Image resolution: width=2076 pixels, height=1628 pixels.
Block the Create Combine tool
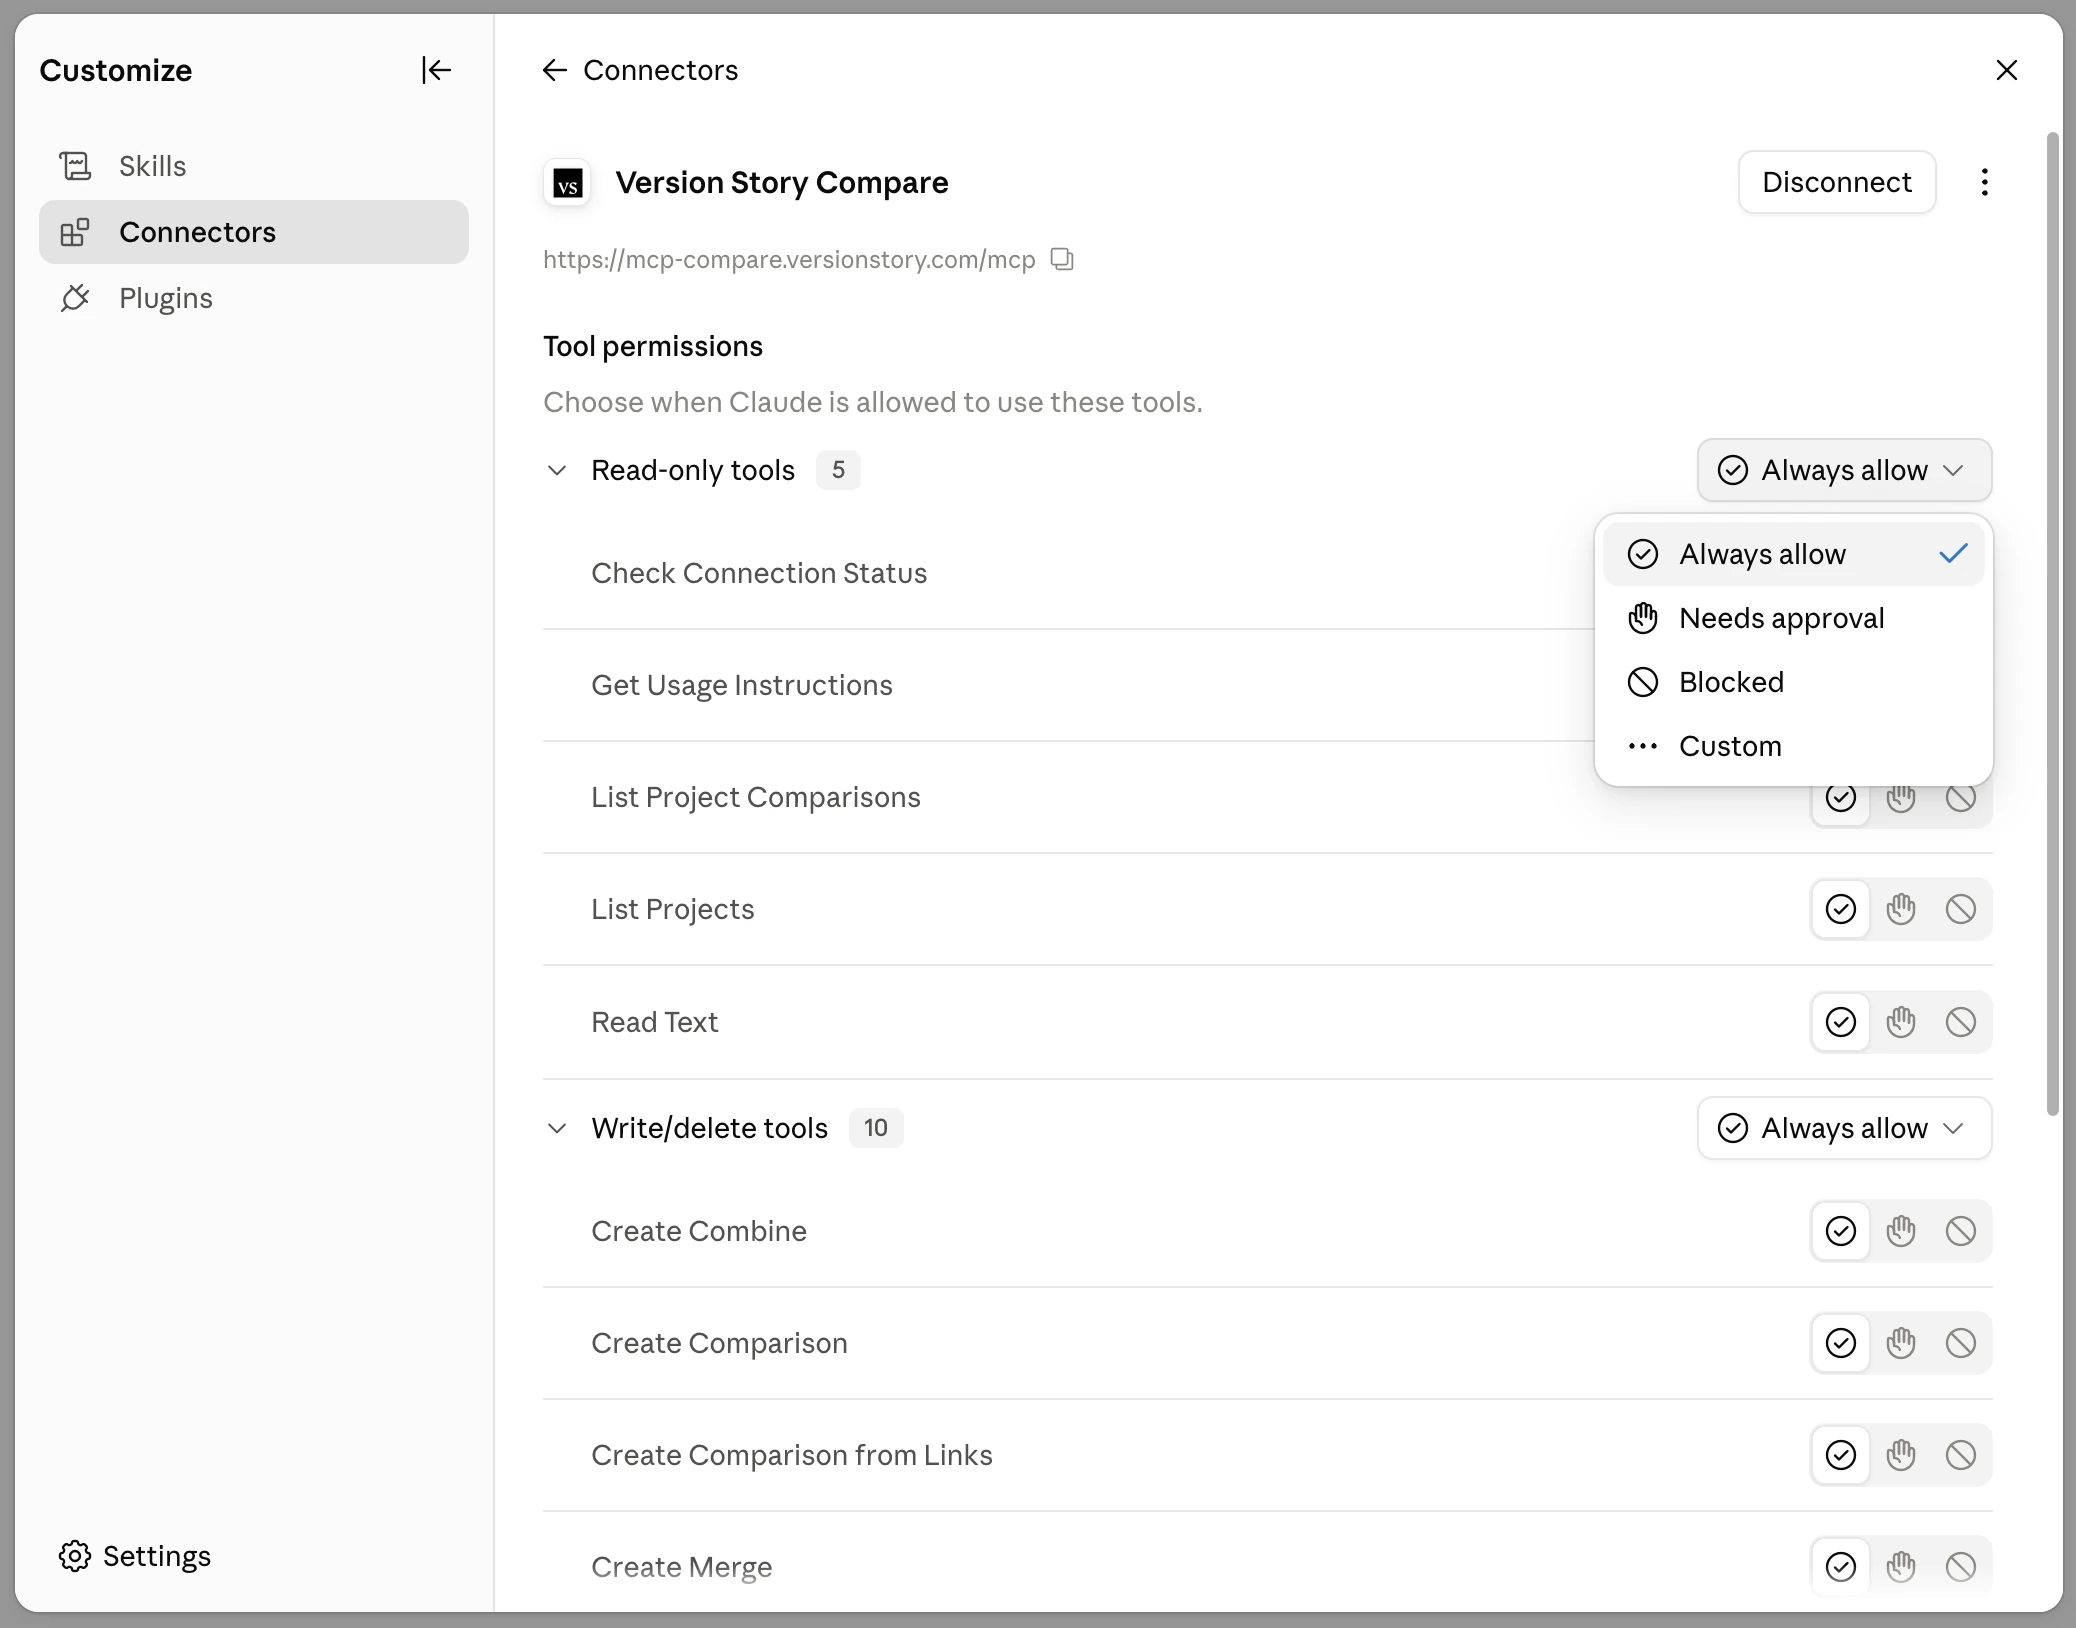tap(1961, 1231)
